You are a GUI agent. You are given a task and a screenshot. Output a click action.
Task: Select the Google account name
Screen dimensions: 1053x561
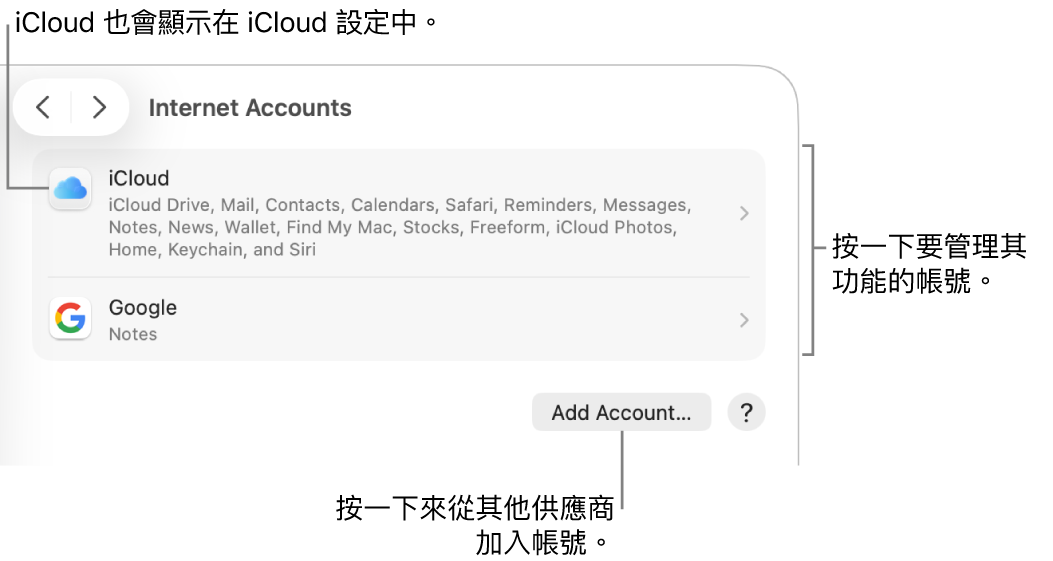143,308
